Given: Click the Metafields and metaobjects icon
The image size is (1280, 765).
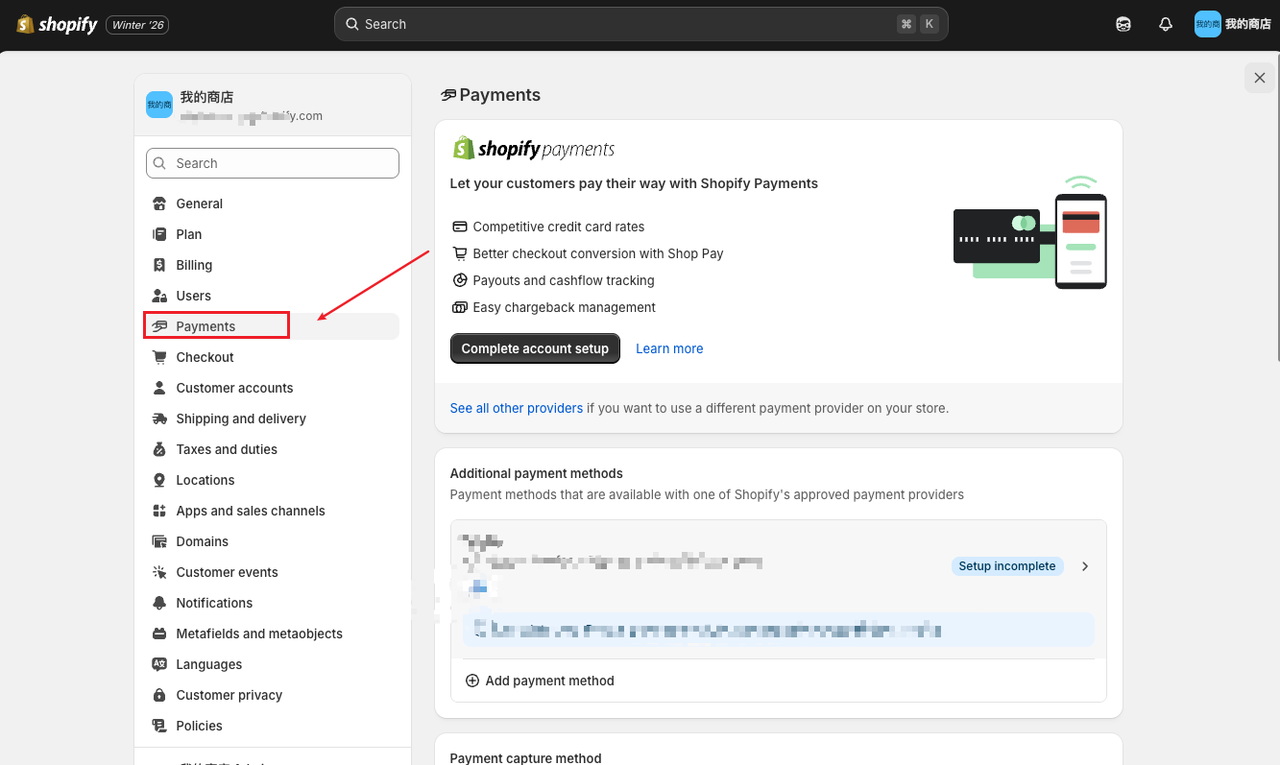Looking at the screenshot, I should pos(159,633).
